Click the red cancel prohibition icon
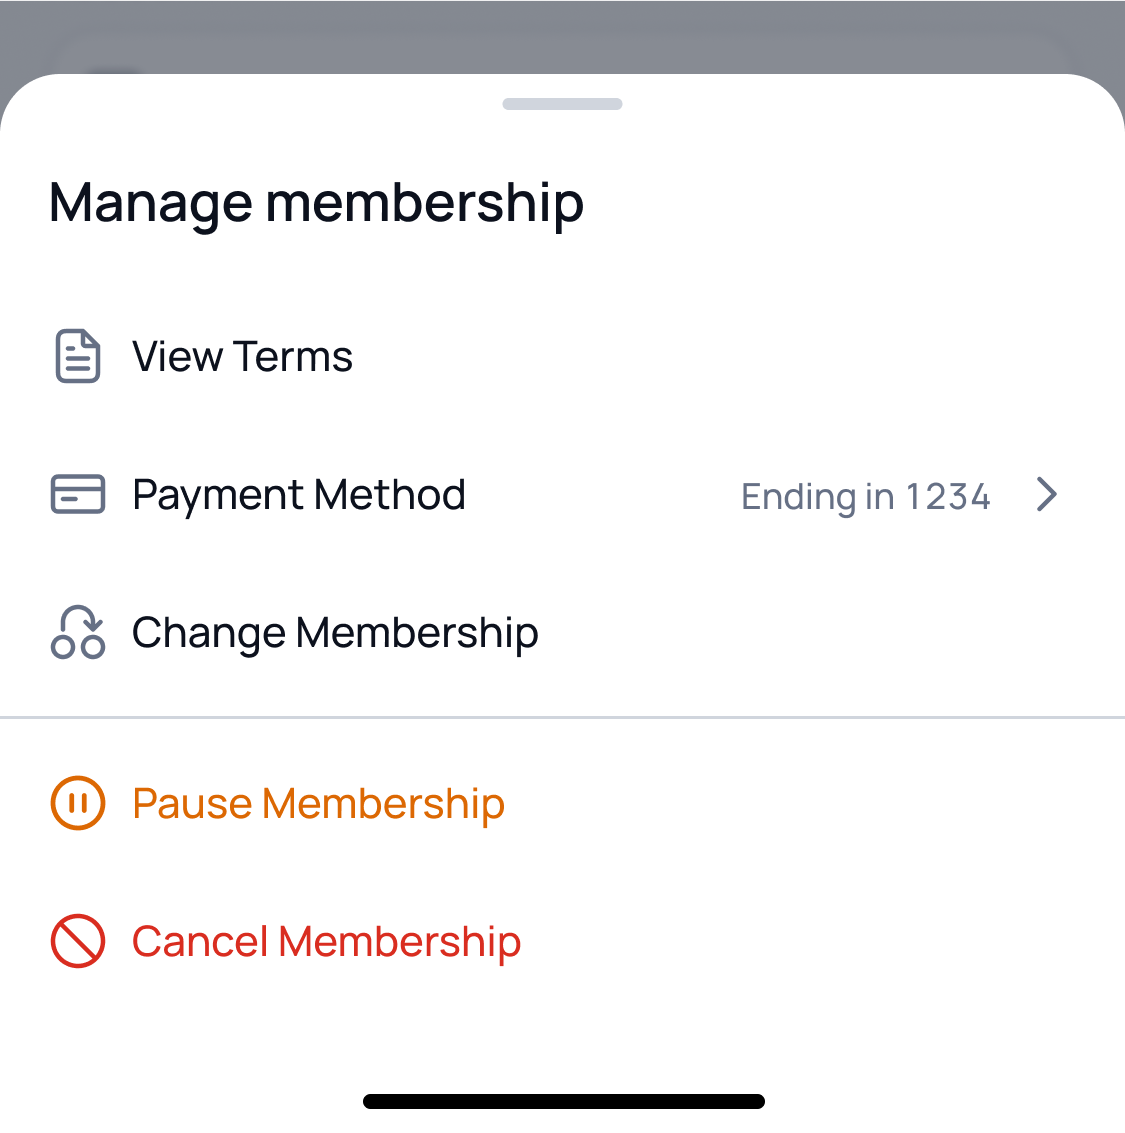The width and height of the screenshot is (1125, 1133). pos(77,941)
